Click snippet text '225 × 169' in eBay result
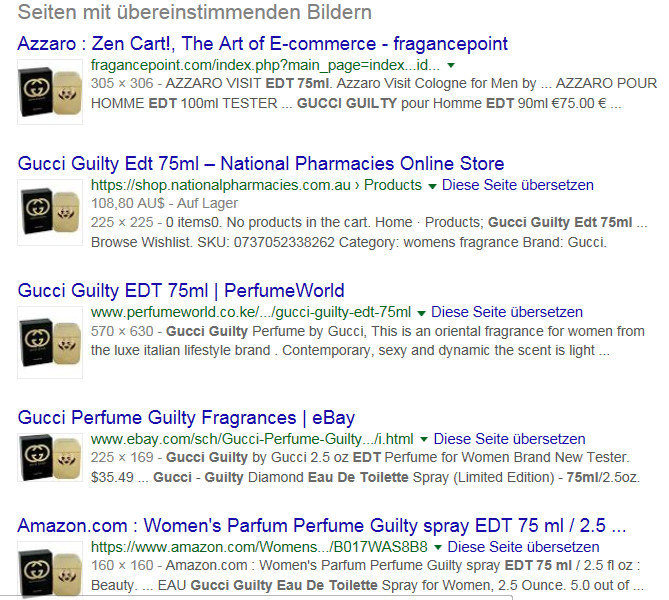 coord(122,457)
